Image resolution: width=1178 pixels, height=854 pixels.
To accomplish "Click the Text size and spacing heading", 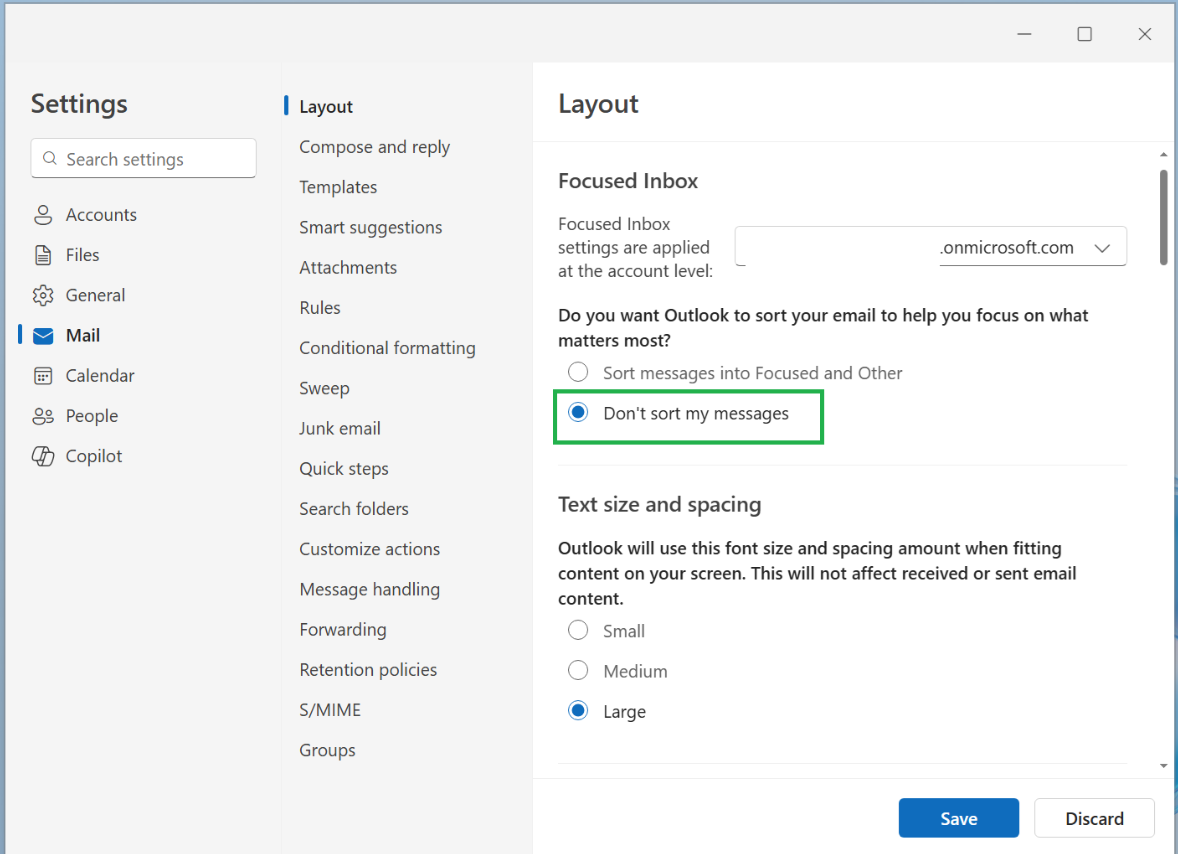I will [659, 505].
